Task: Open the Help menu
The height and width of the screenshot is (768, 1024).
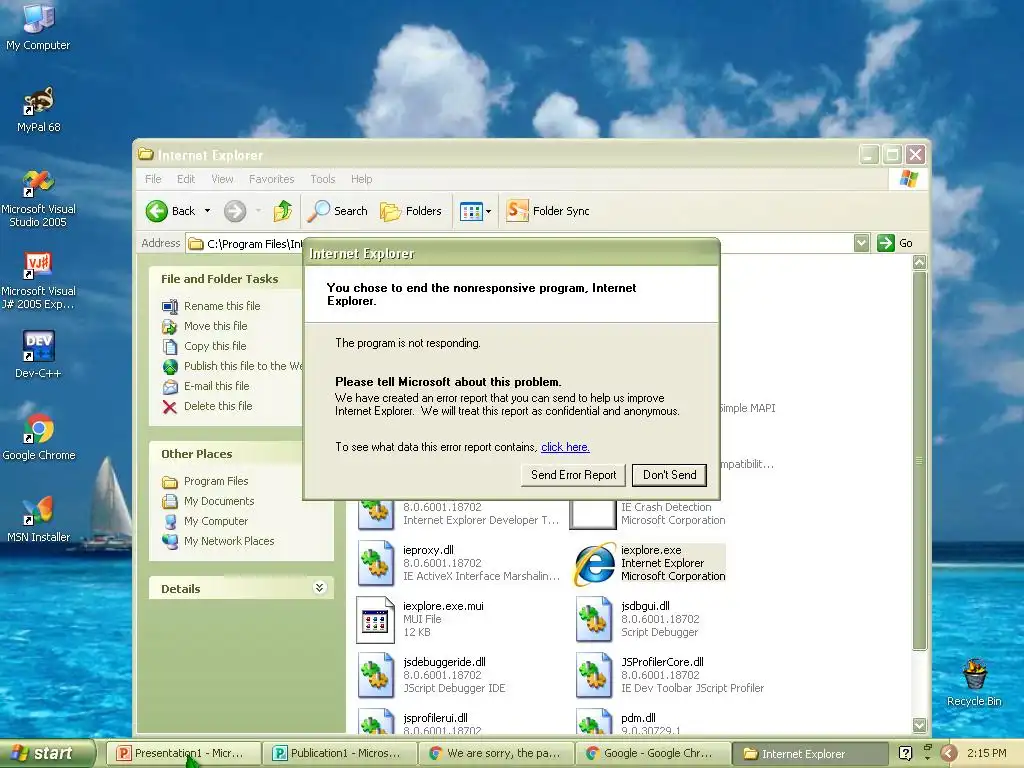Action: 361,179
